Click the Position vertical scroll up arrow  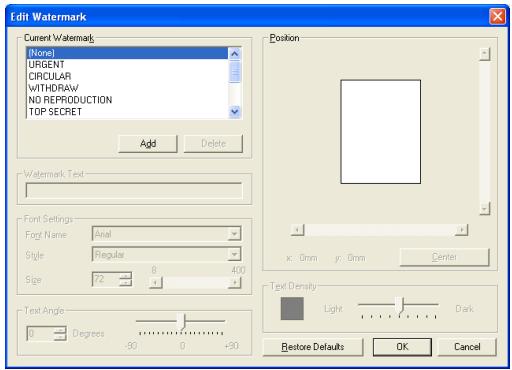pyautogui.click(x=485, y=54)
